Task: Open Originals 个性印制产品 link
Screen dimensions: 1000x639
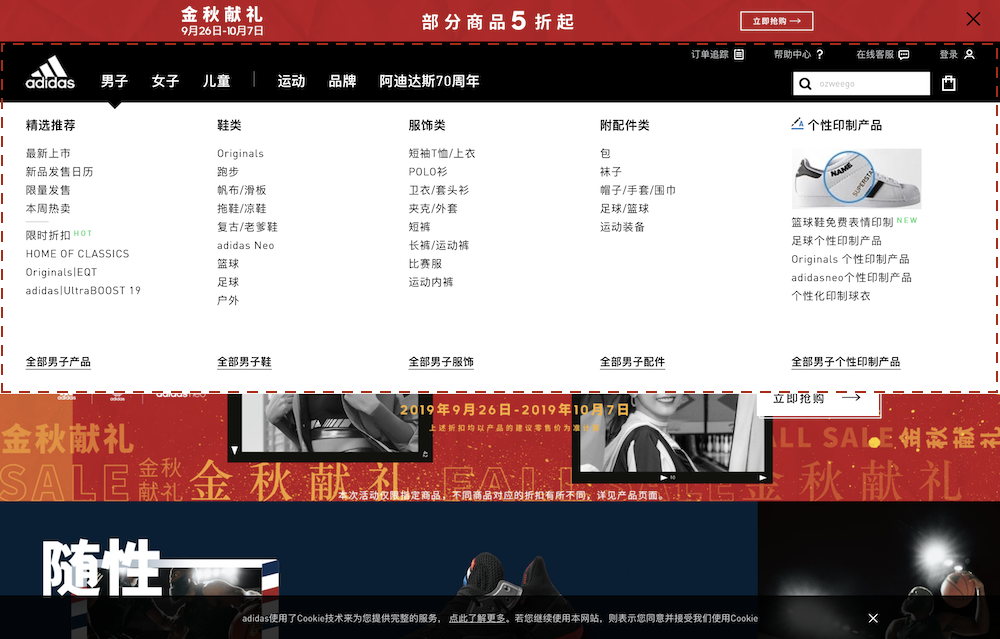Action: click(851, 260)
